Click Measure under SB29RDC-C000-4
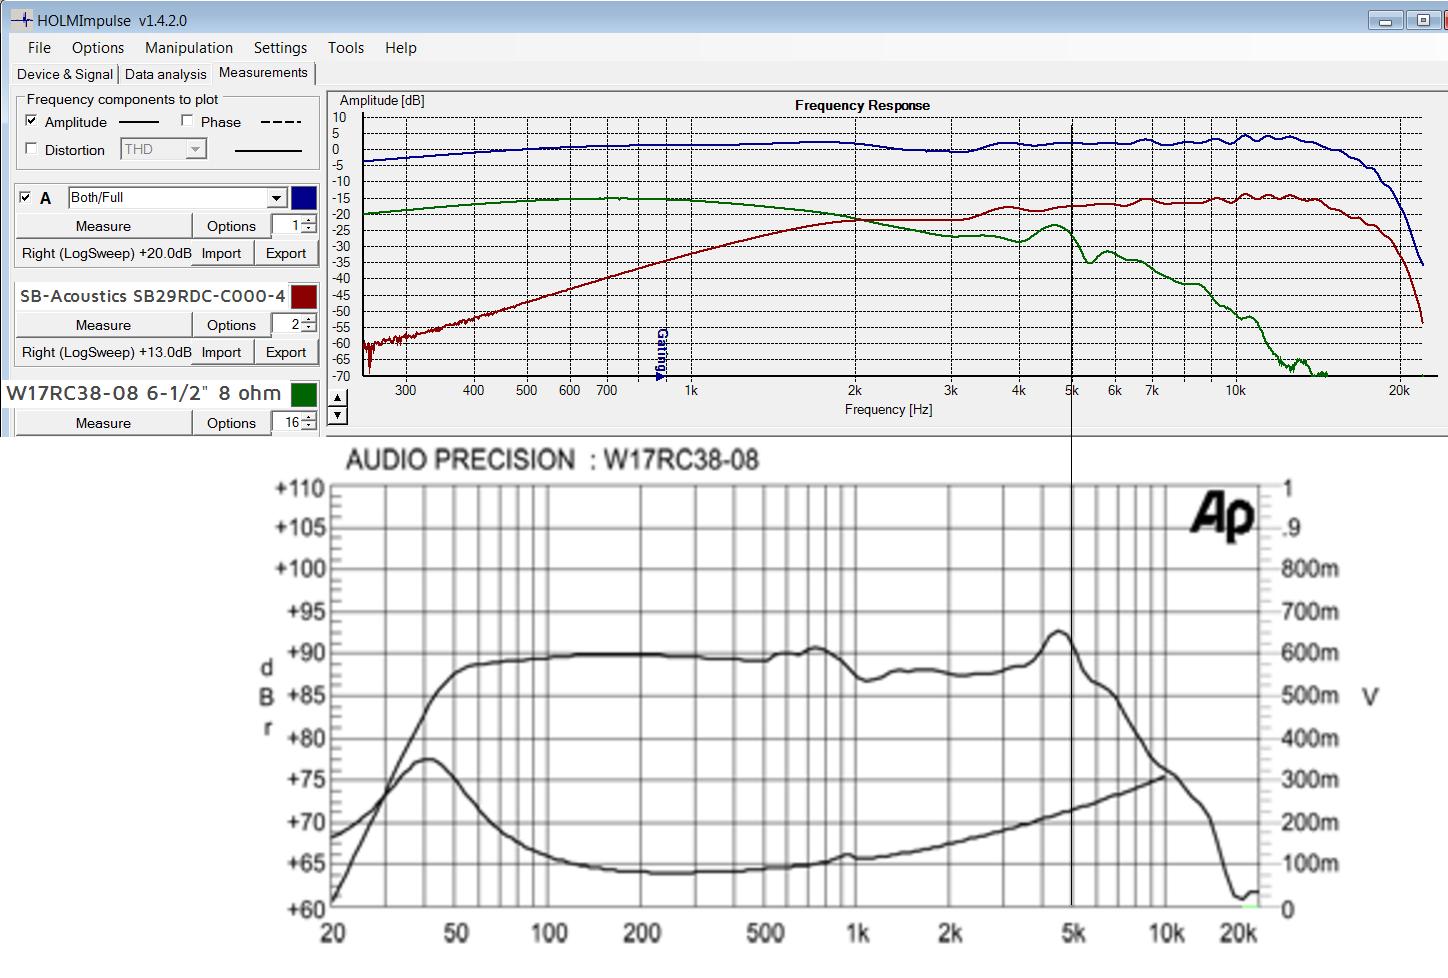 point(103,325)
